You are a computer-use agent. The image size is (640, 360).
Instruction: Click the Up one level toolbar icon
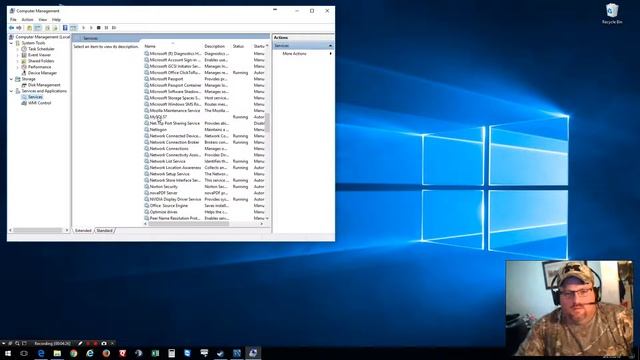(x=29, y=28)
